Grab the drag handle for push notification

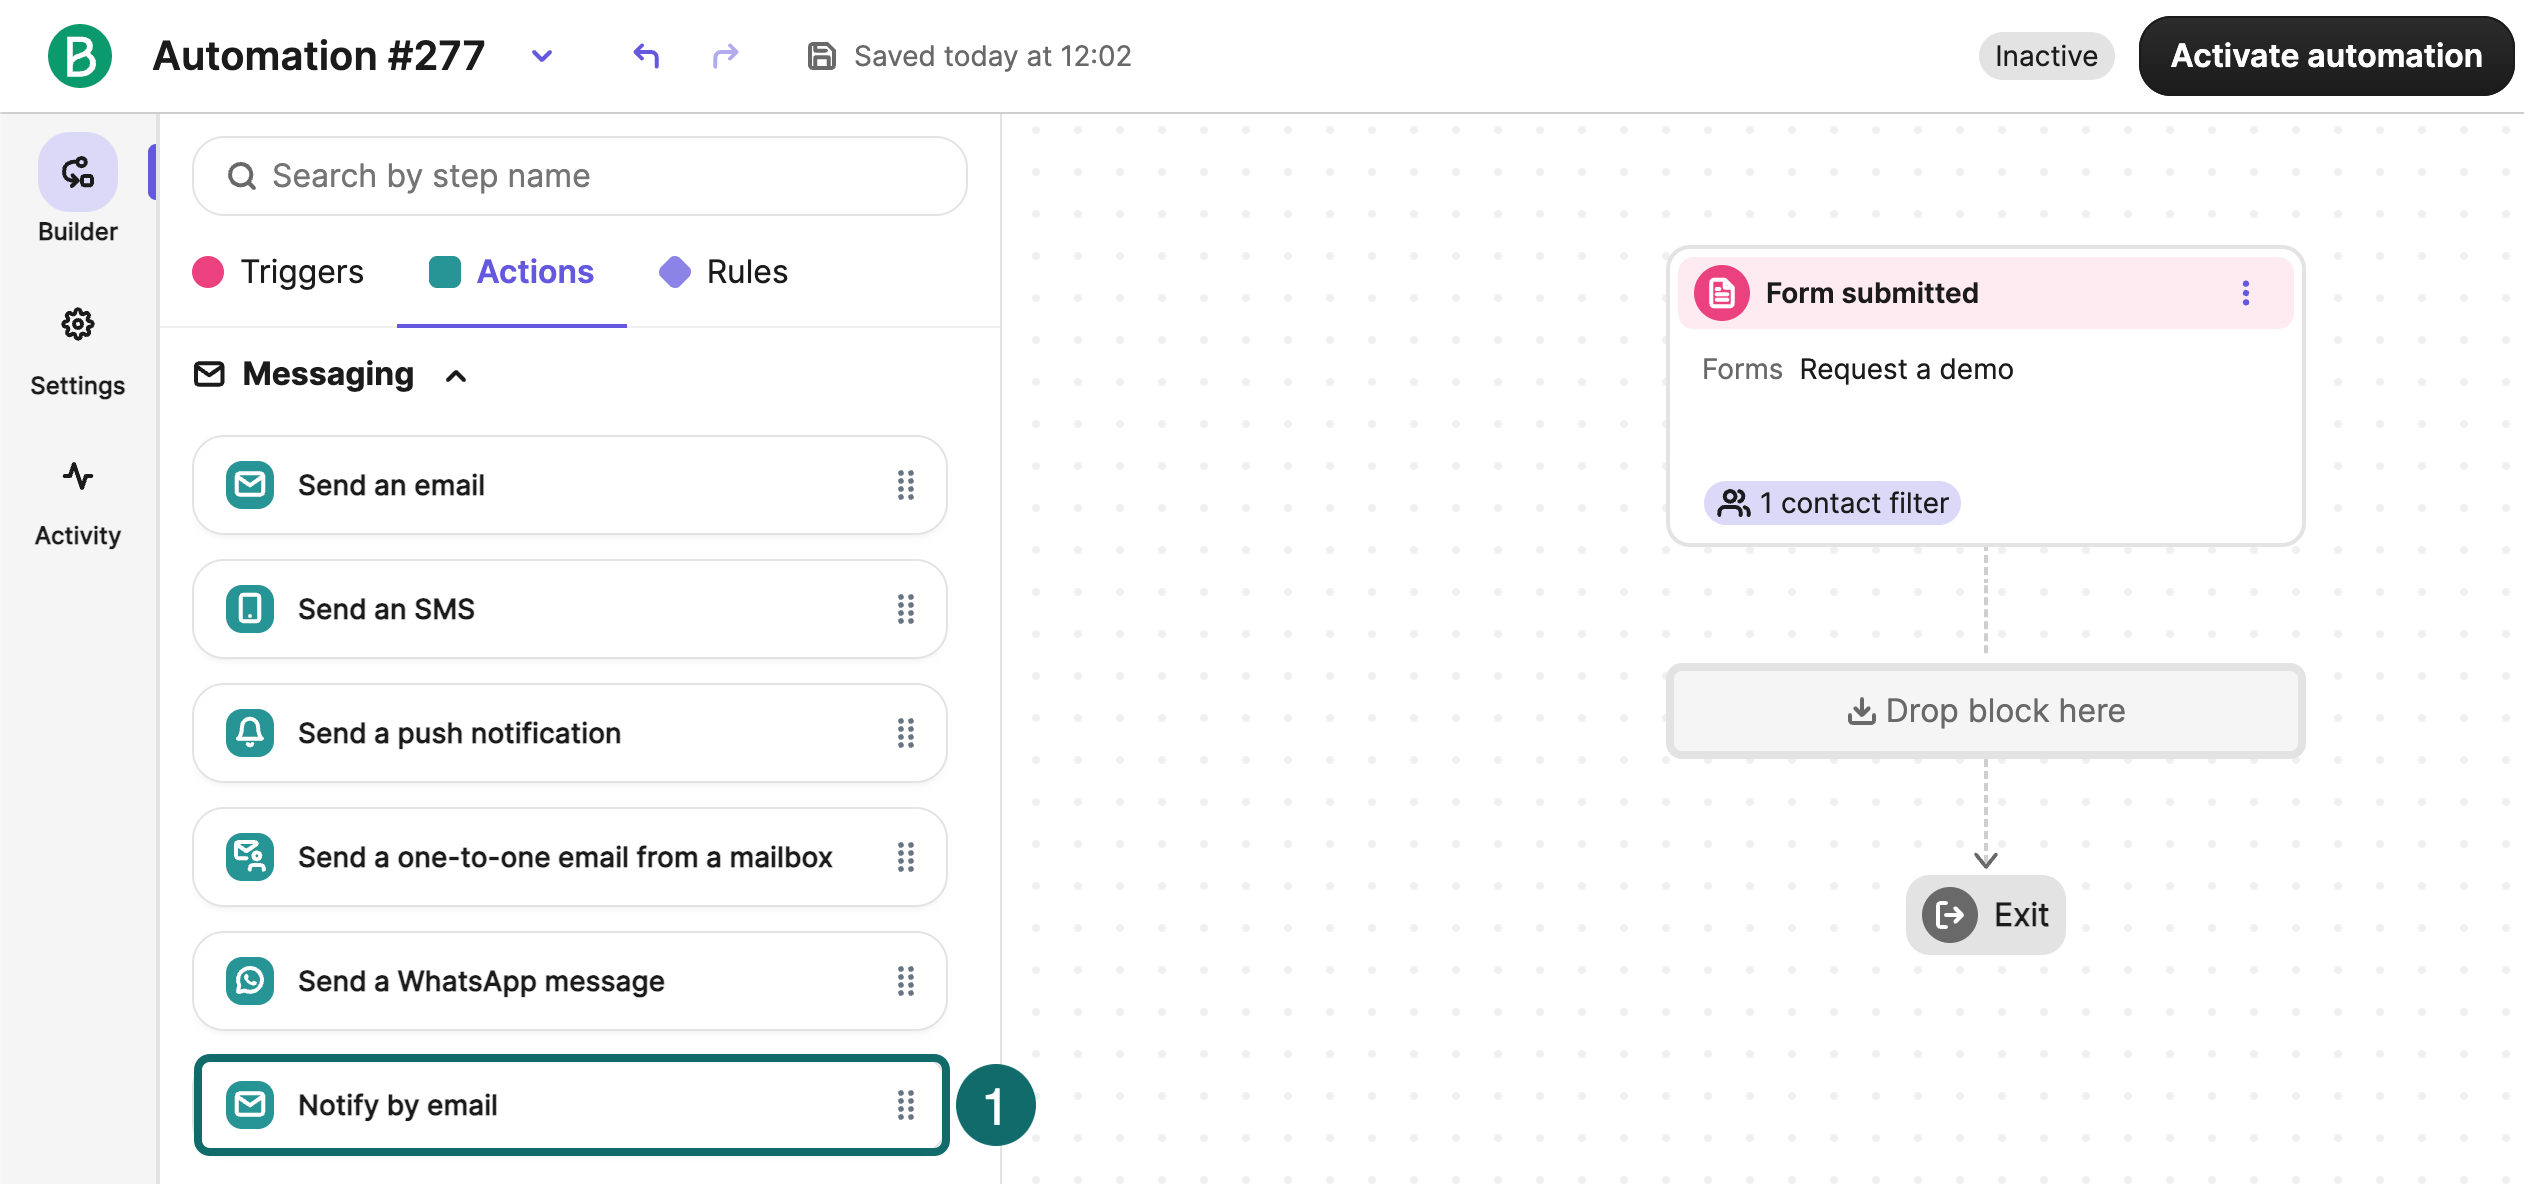(x=906, y=733)
